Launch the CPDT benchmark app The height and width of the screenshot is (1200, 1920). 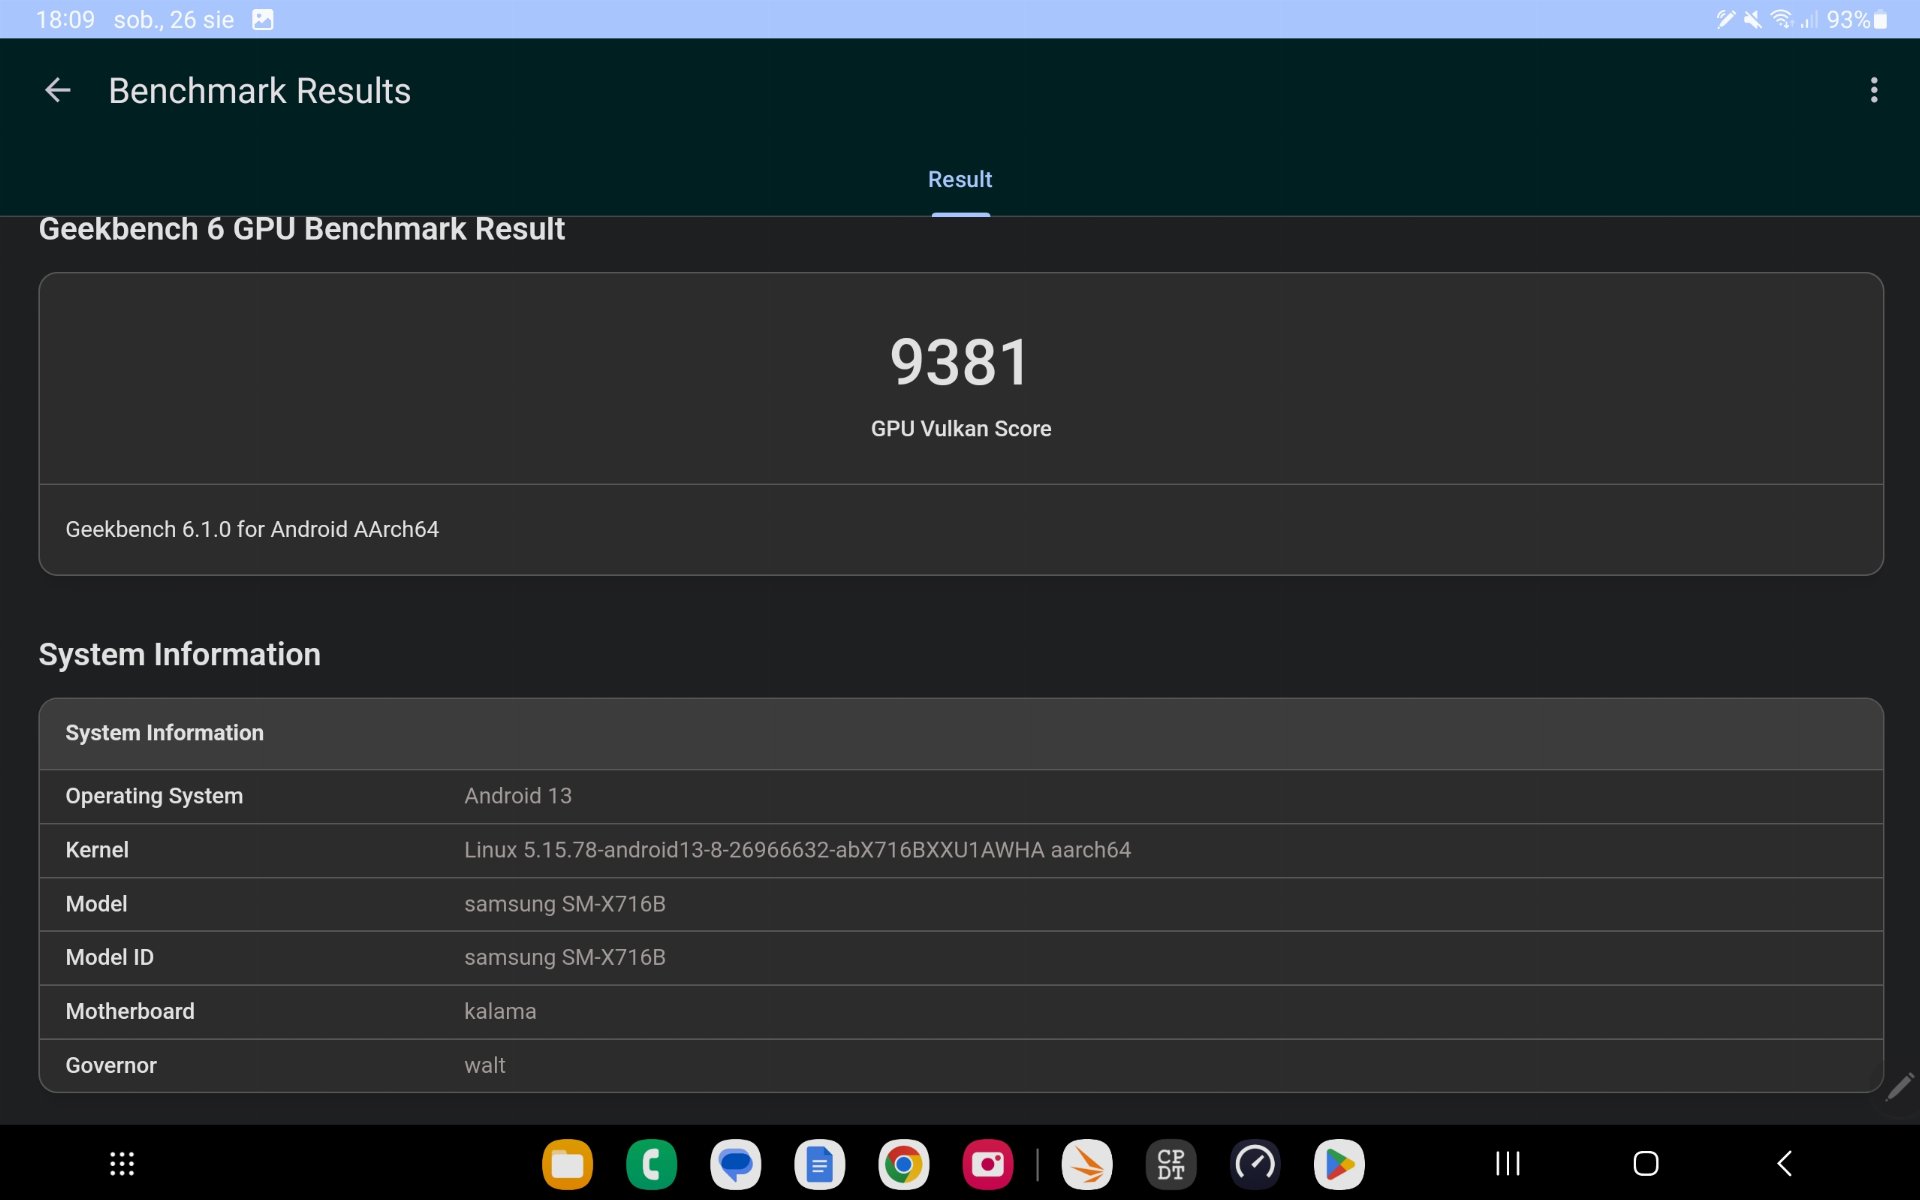1171,1164
